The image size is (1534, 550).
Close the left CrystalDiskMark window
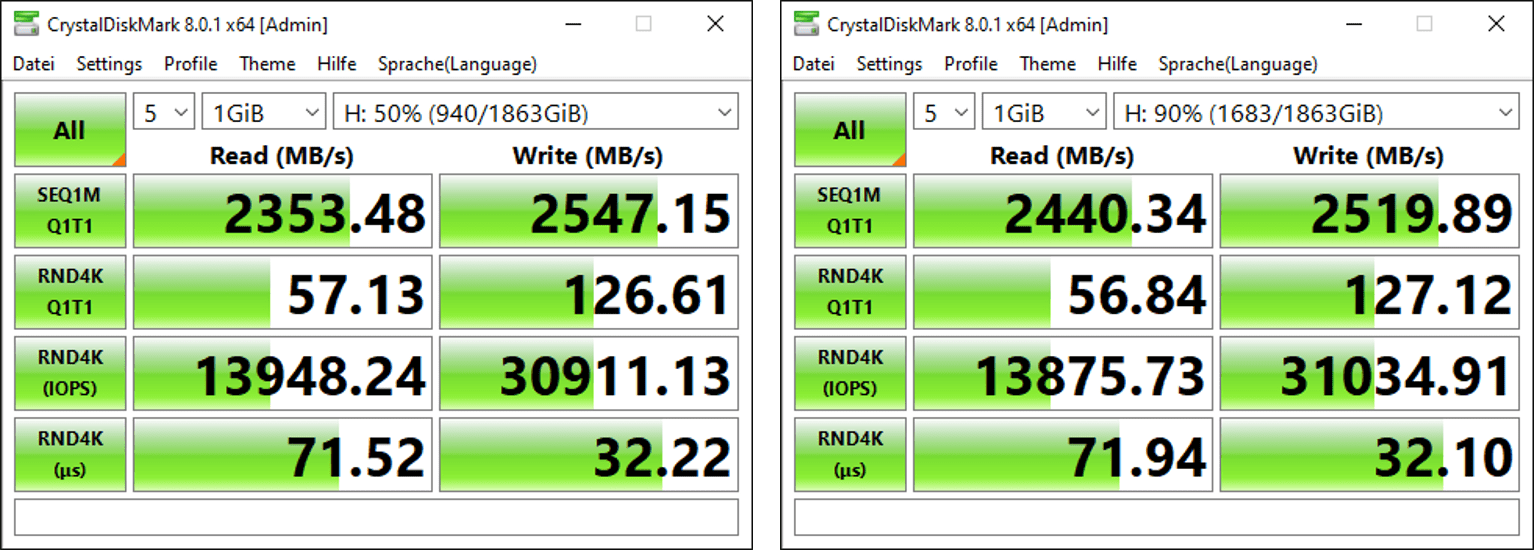(x=716, y=24)
